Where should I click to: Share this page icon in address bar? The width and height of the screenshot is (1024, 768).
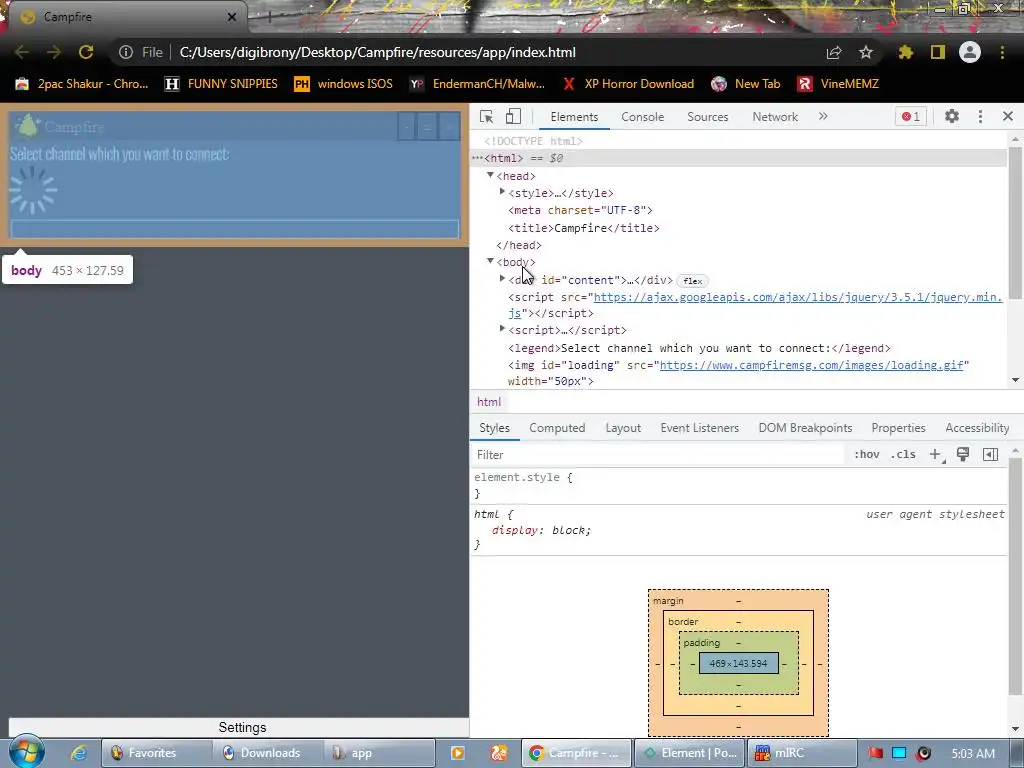point(834,52)
